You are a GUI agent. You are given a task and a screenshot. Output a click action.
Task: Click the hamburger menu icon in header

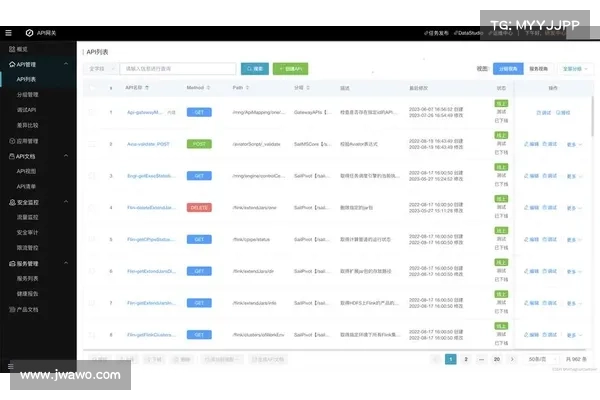8,33
